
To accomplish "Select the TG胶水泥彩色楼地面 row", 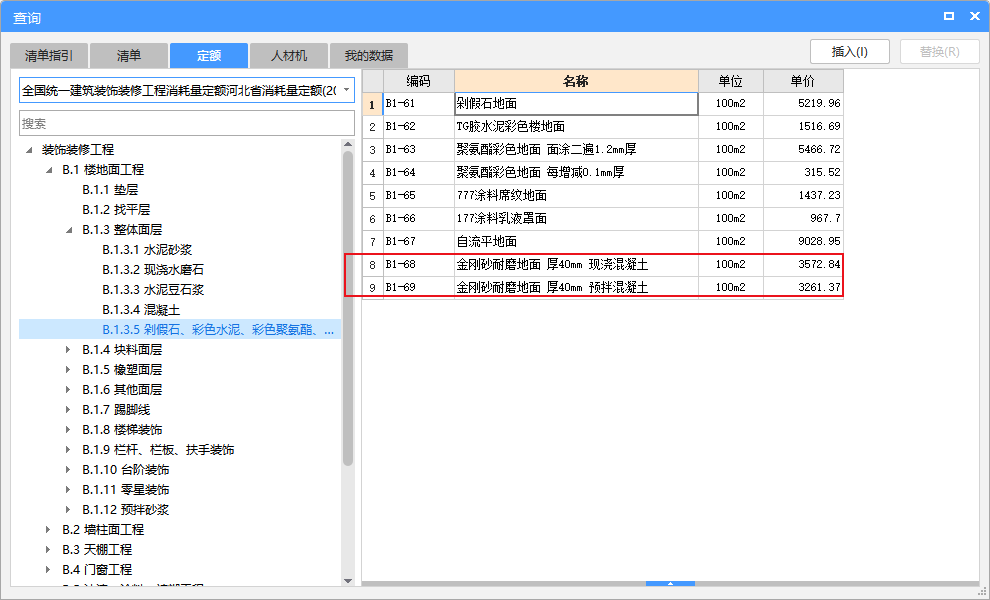I will click(603, 126).
